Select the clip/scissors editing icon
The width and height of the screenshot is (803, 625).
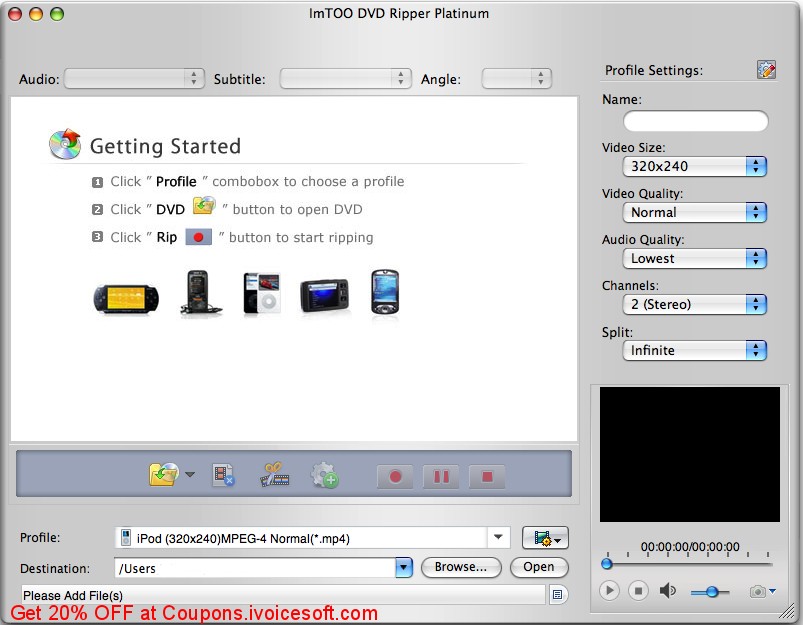point(275,475)
